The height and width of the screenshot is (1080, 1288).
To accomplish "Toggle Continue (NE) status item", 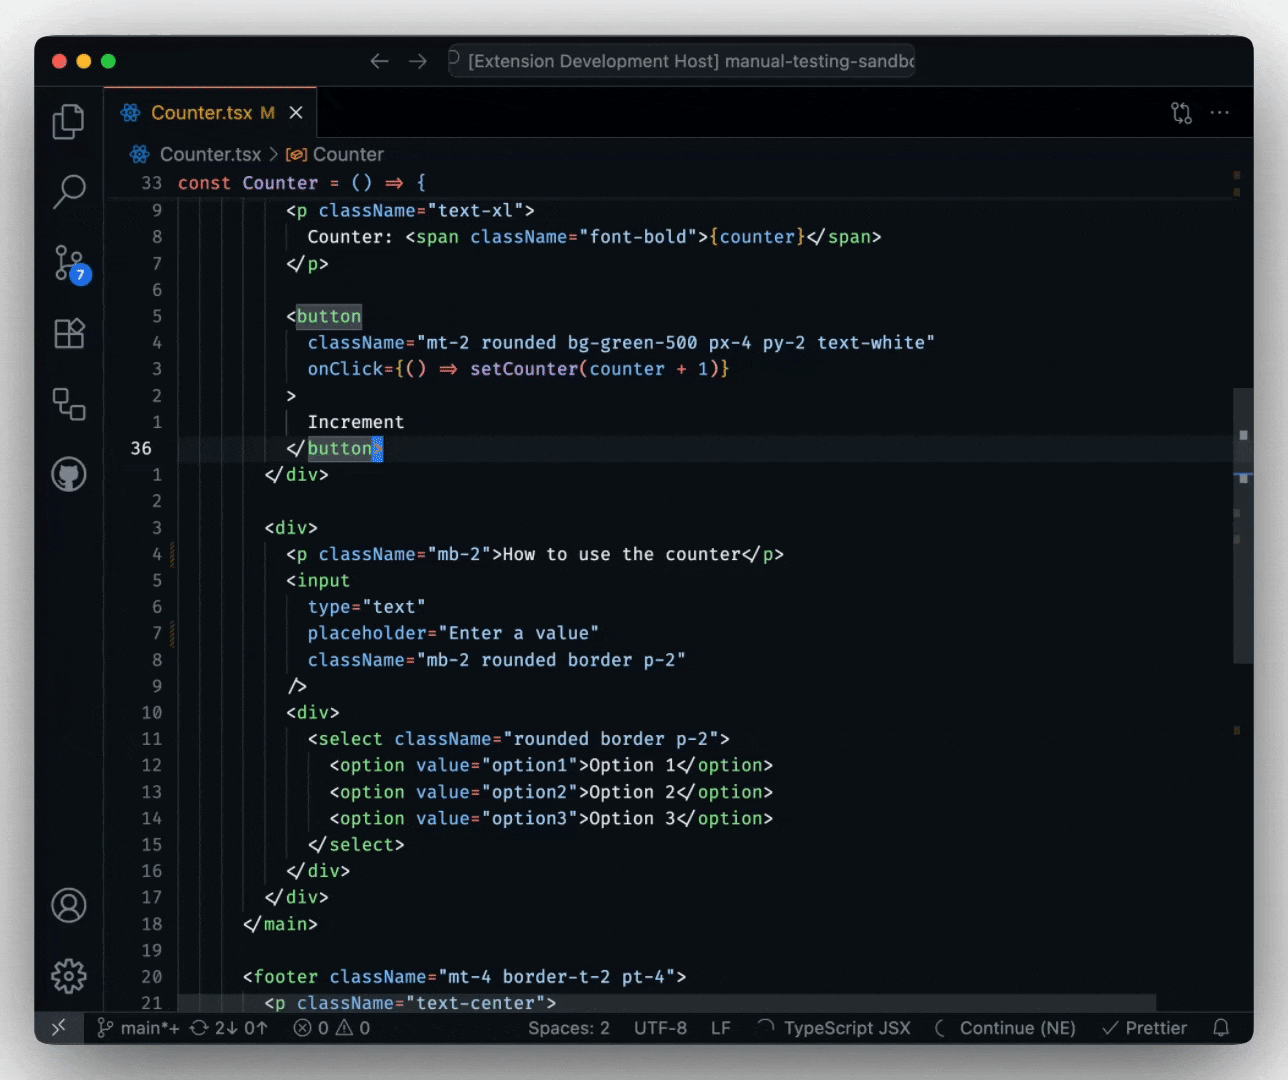I will [1016, 1028].
